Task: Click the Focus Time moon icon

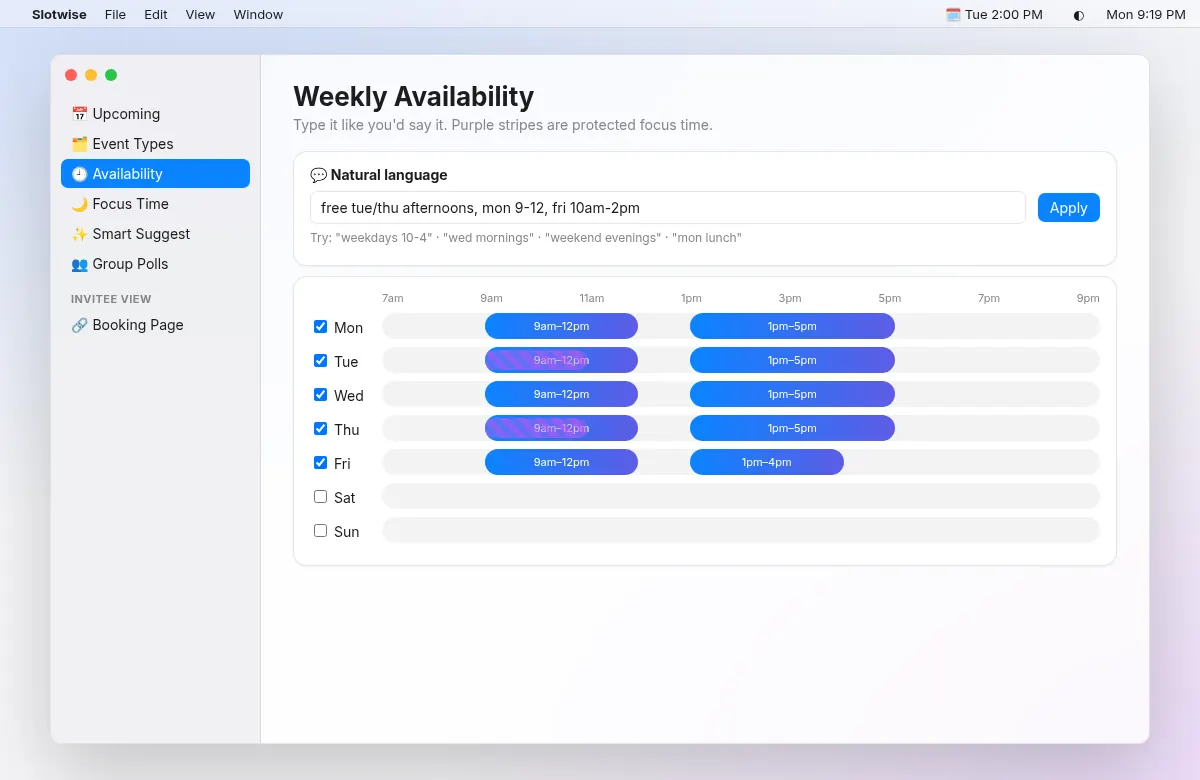Action: (x=79, y=204)
